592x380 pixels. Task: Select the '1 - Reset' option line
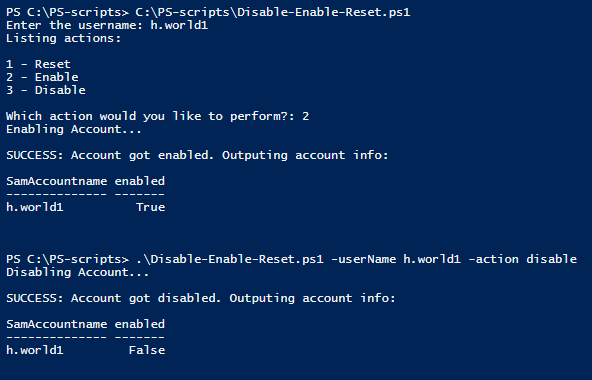click(38, 64)
